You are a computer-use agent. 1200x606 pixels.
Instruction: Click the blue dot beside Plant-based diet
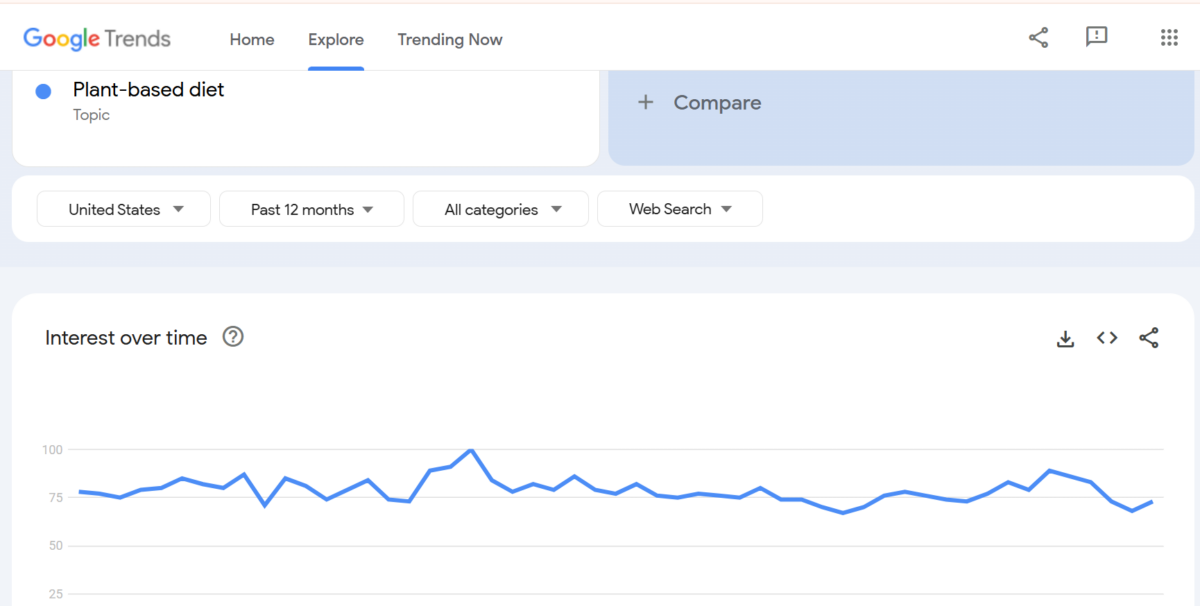pyautogui.click(x=44, y=92)
